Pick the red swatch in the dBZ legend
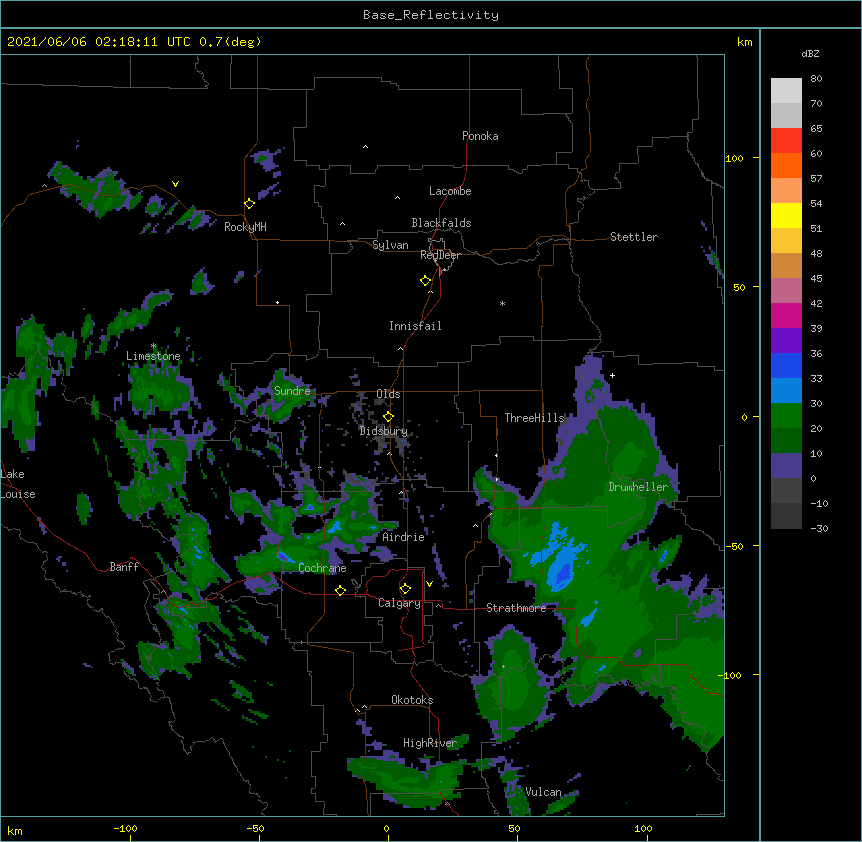Screen dimensions: 862x842 pyautogui.click(x=786, y=140)
